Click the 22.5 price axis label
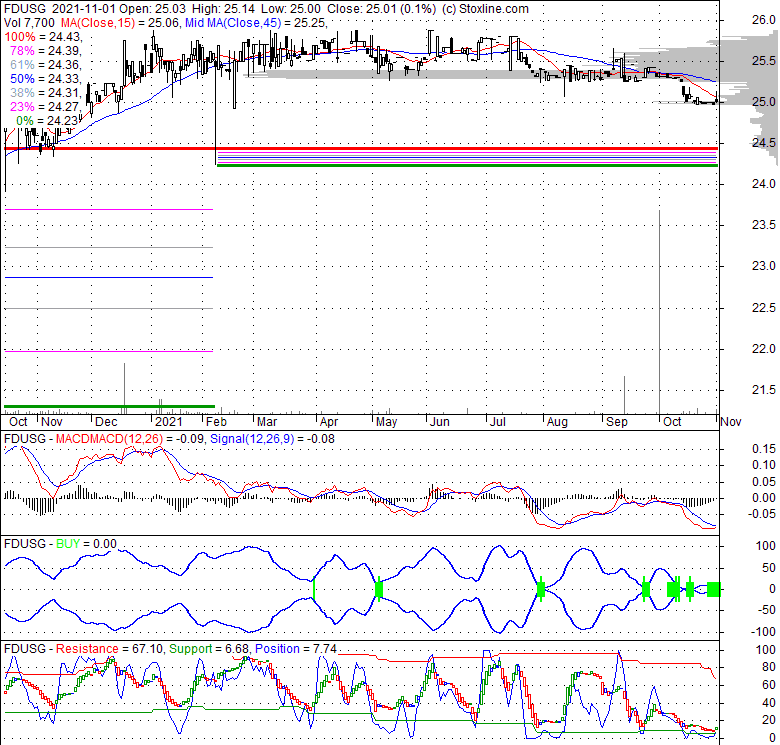Image resolution: width=780 pixels, height=745 pixels. 763,308
